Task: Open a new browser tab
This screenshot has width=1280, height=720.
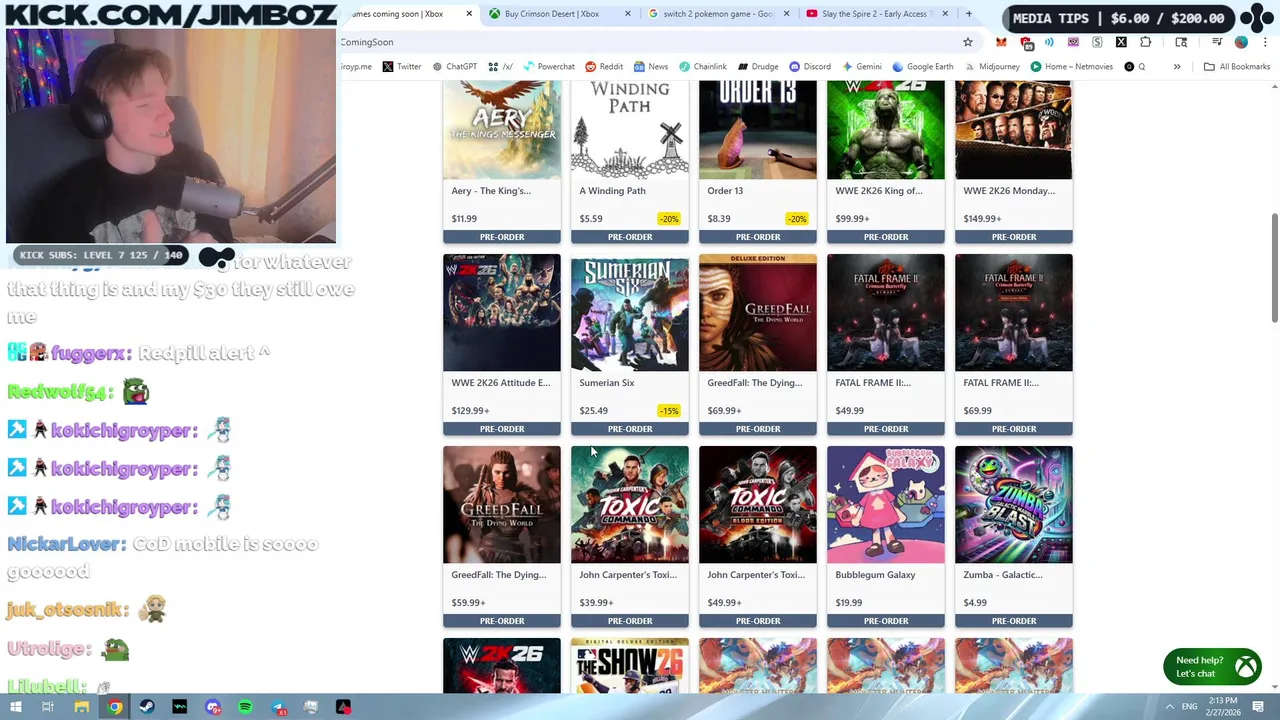Action: tap(968, 14)
